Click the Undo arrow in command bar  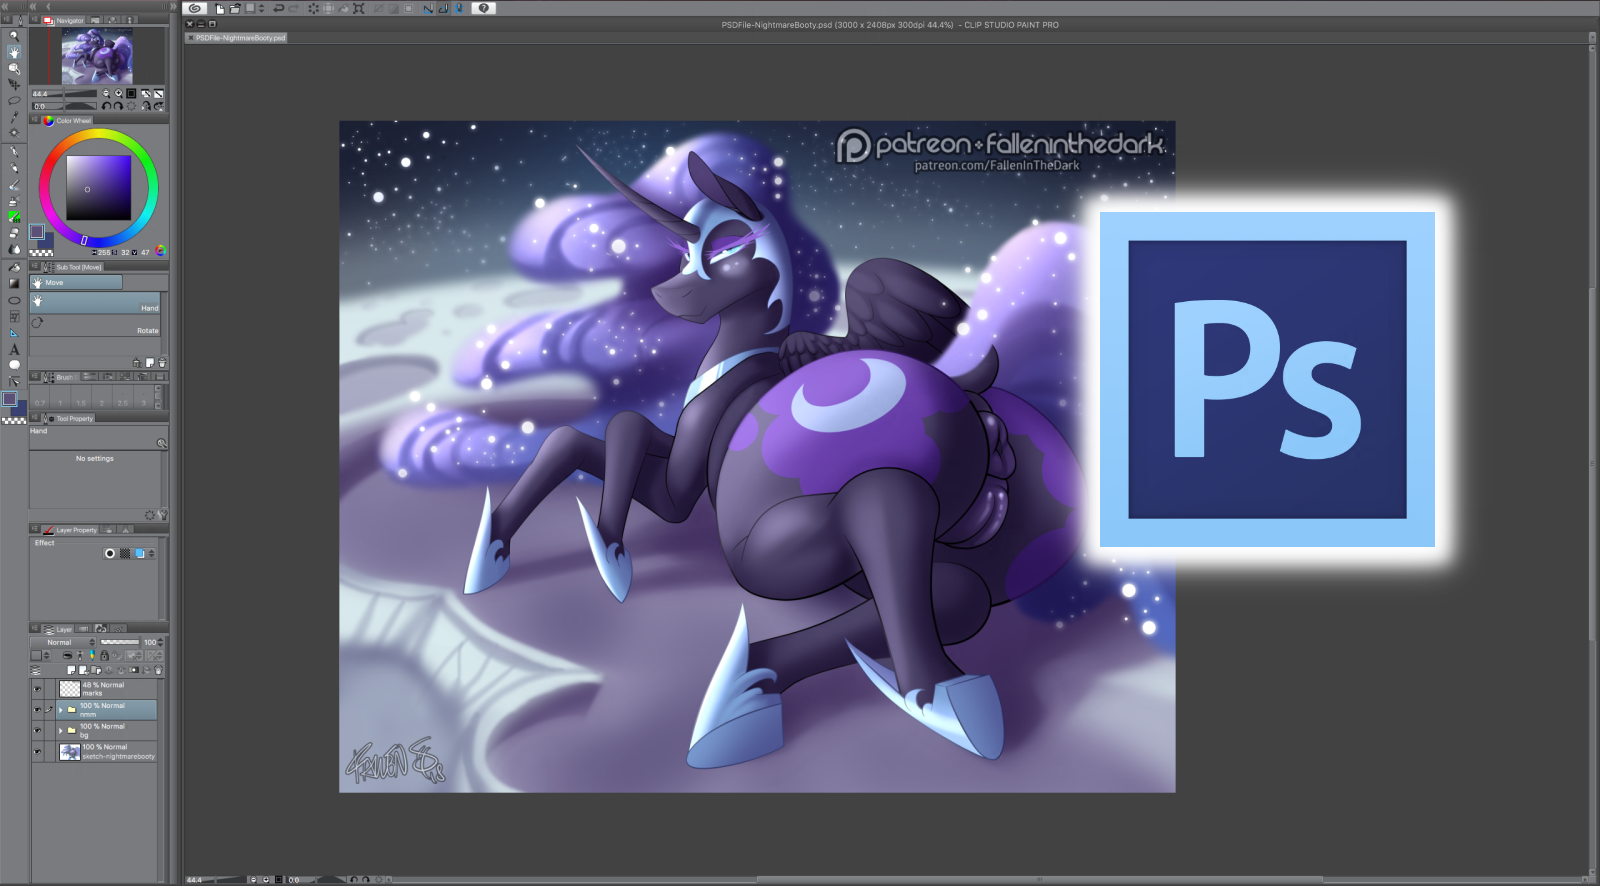pyautogui.click(x=279, y=8)
